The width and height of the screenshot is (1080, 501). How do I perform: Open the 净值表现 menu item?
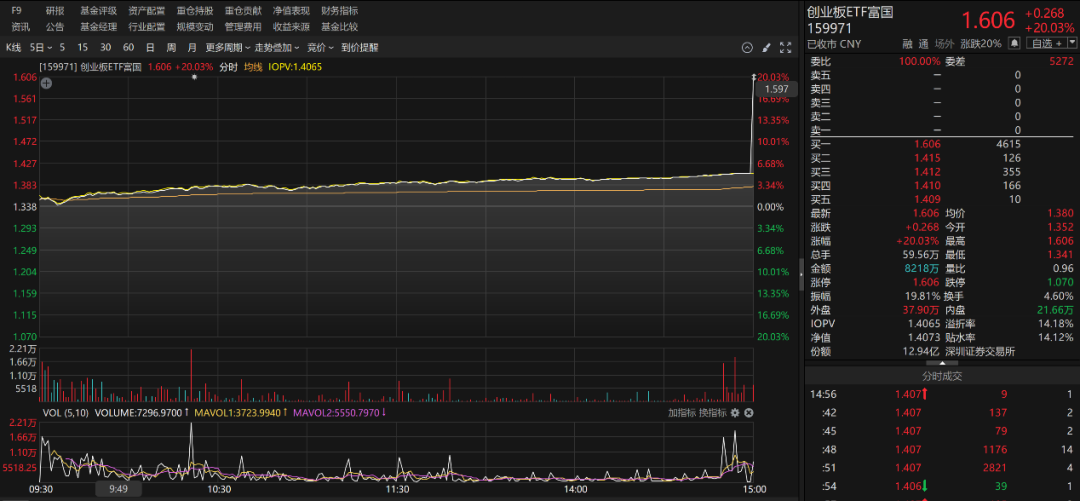point(291,11)
